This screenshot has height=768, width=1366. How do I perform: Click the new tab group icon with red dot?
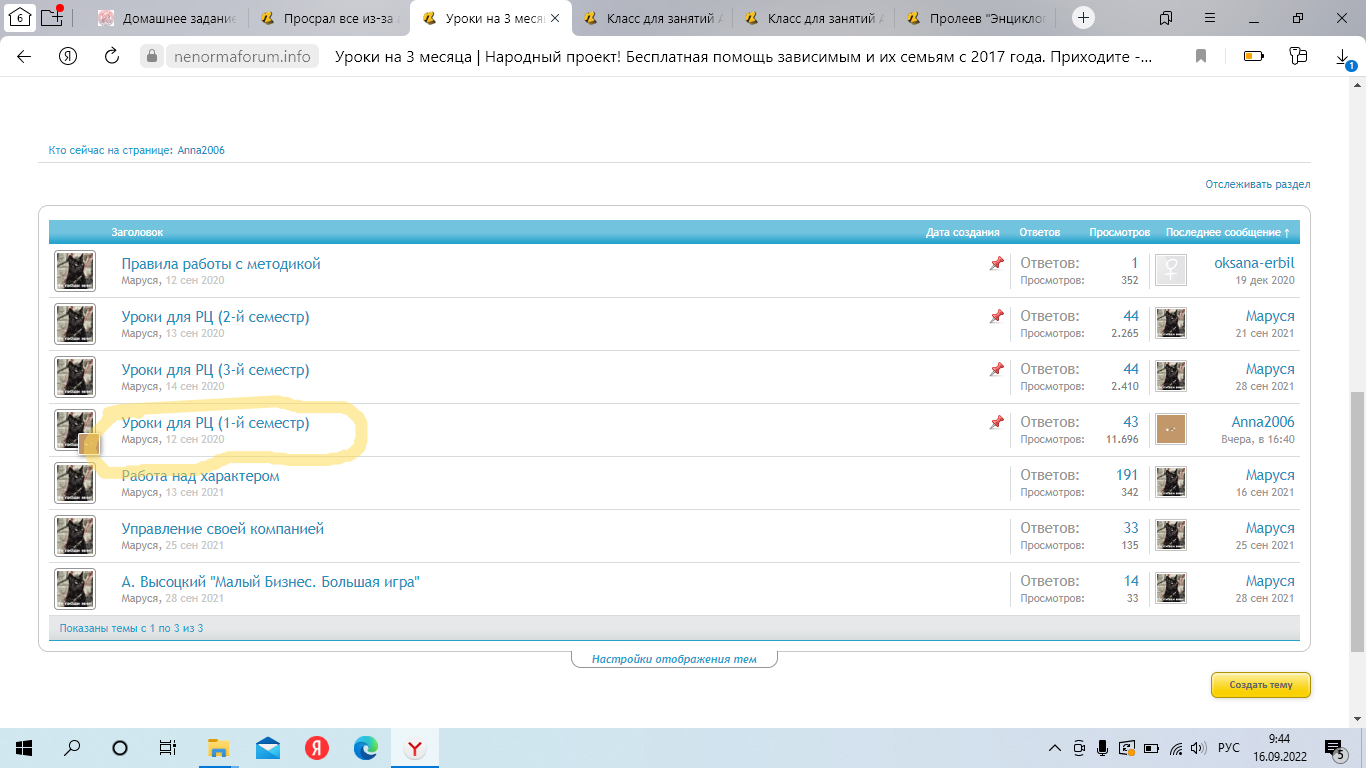(x=53, y=17)
